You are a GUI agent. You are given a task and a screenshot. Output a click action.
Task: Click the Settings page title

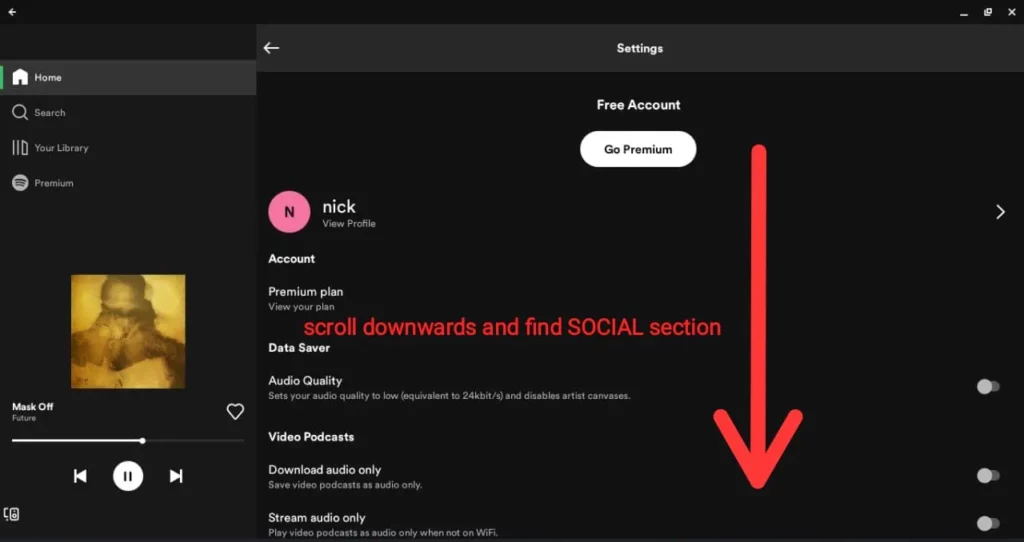[x=639, y=48]
